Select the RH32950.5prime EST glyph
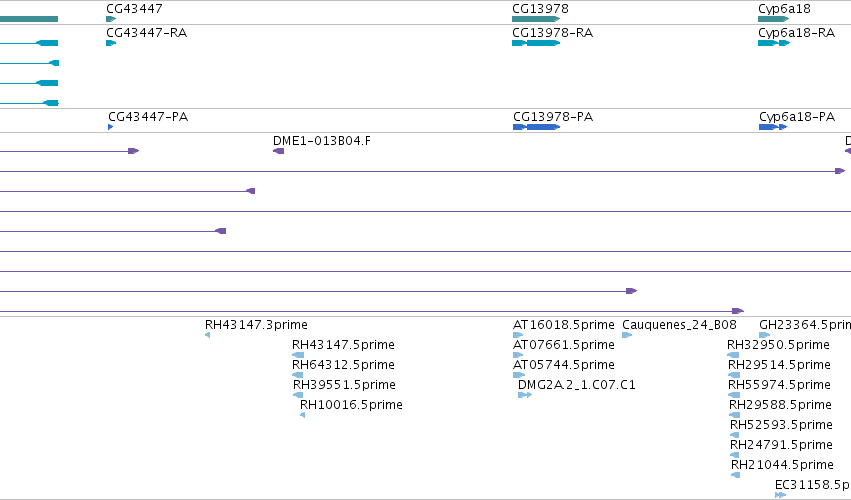Screen dimensions: 851x500 click(x=733, y=355)
